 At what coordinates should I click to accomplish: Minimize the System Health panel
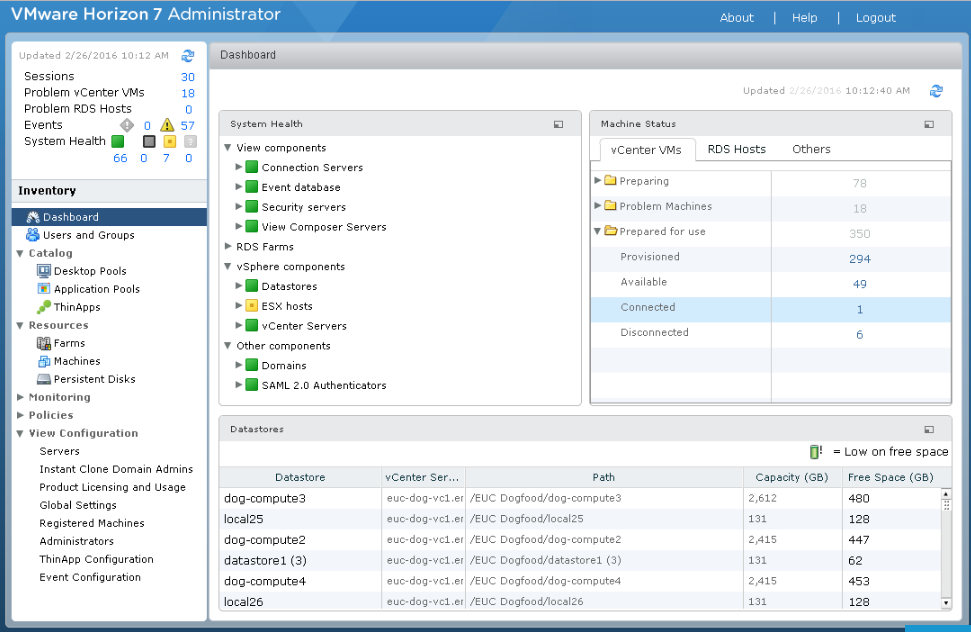point(558,124)
